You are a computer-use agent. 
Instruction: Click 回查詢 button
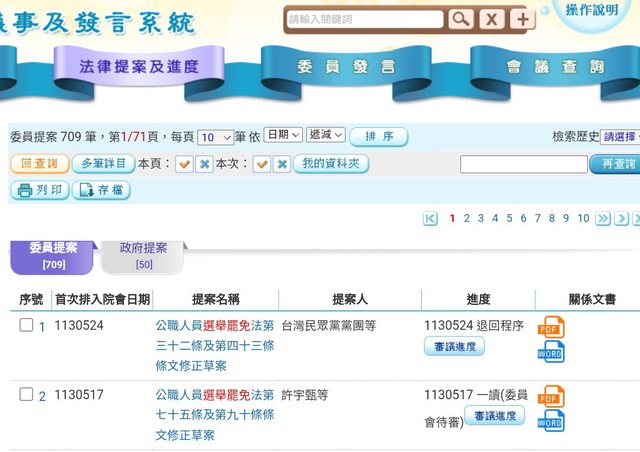40,164
